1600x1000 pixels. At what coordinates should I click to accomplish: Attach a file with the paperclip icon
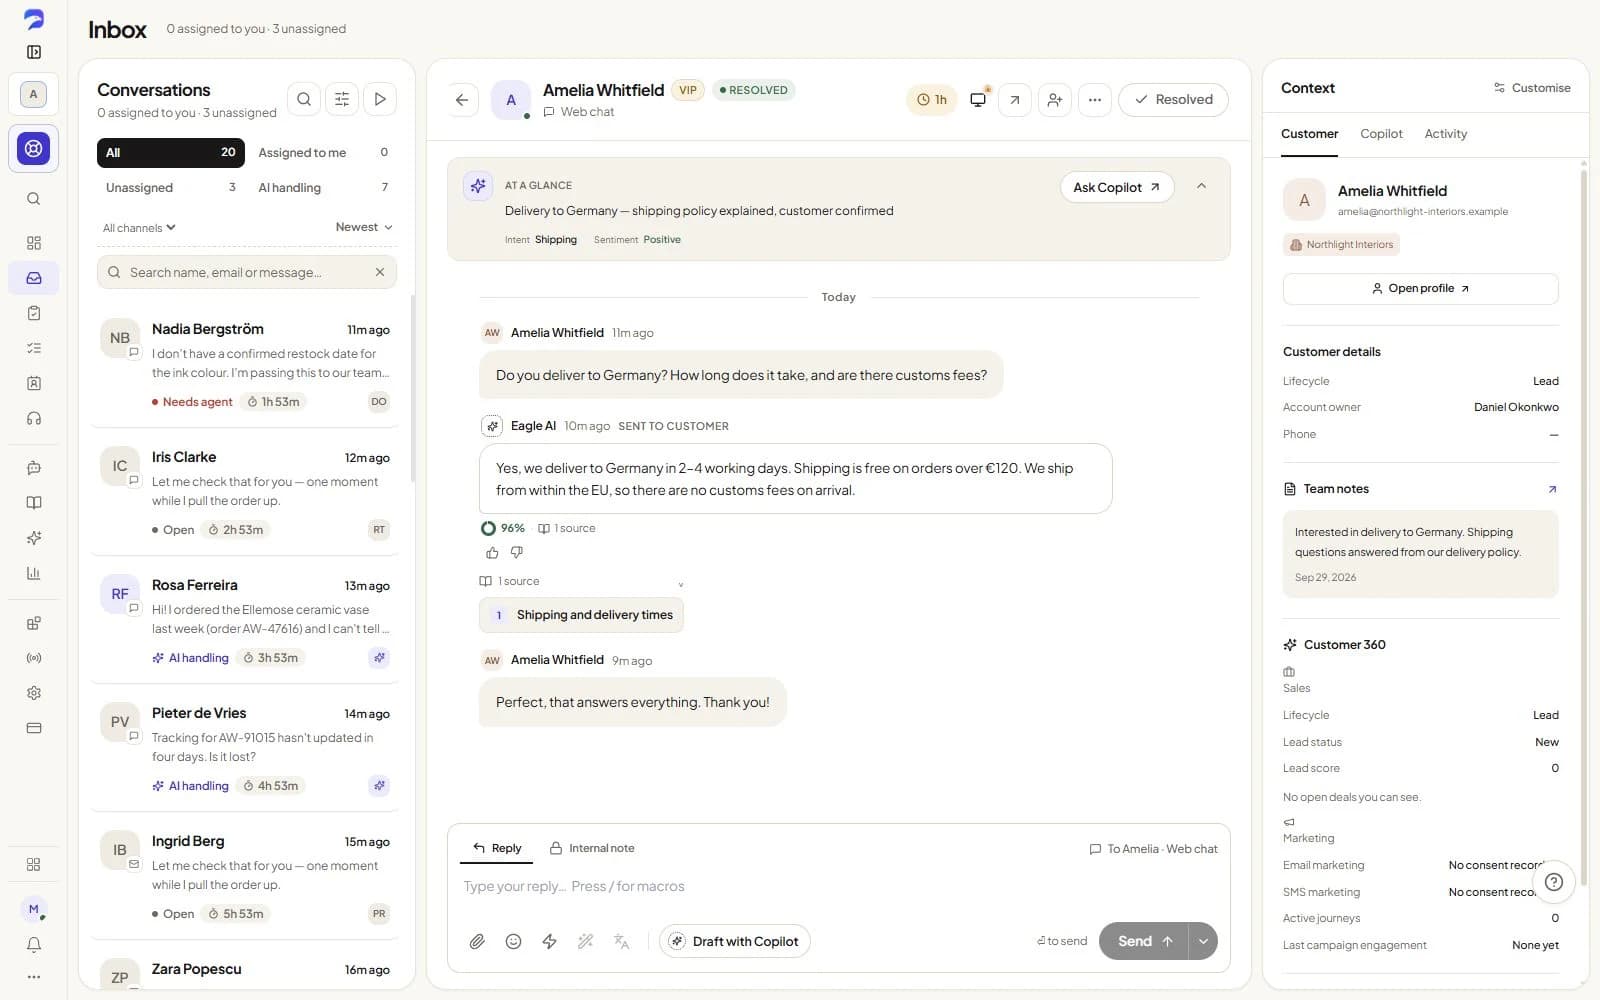click(477, 941)
